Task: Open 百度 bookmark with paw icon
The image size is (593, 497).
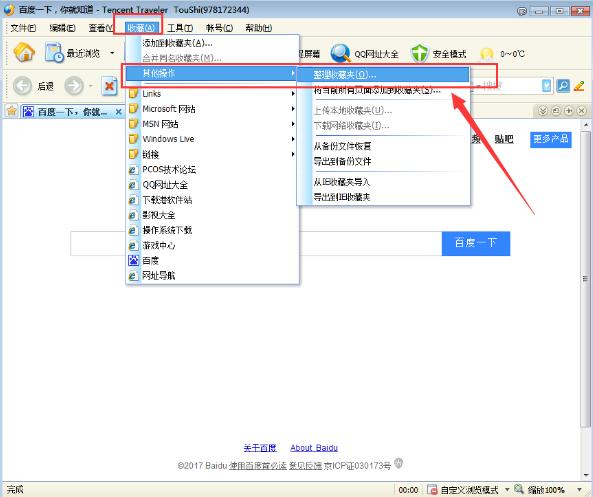Action: tap(212, 261)
